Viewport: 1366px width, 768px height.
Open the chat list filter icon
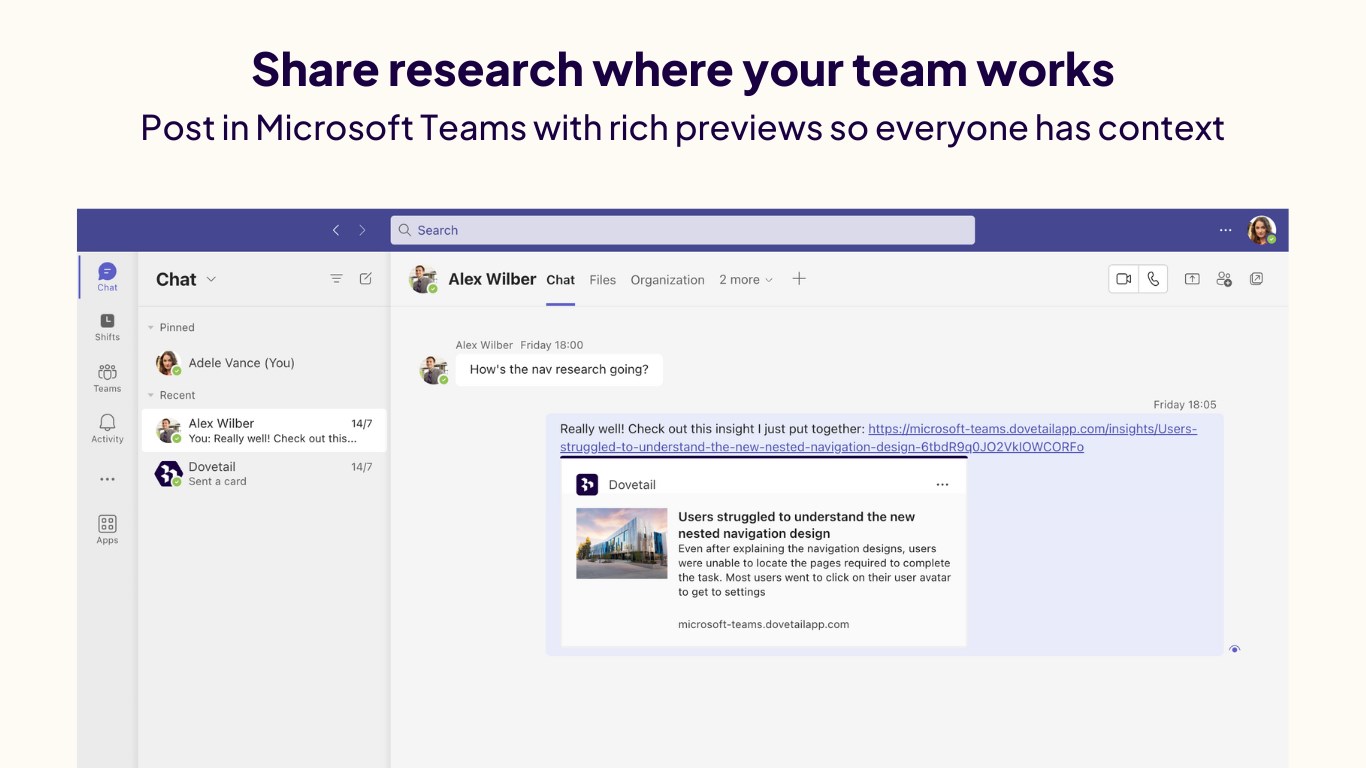point(336,279)
